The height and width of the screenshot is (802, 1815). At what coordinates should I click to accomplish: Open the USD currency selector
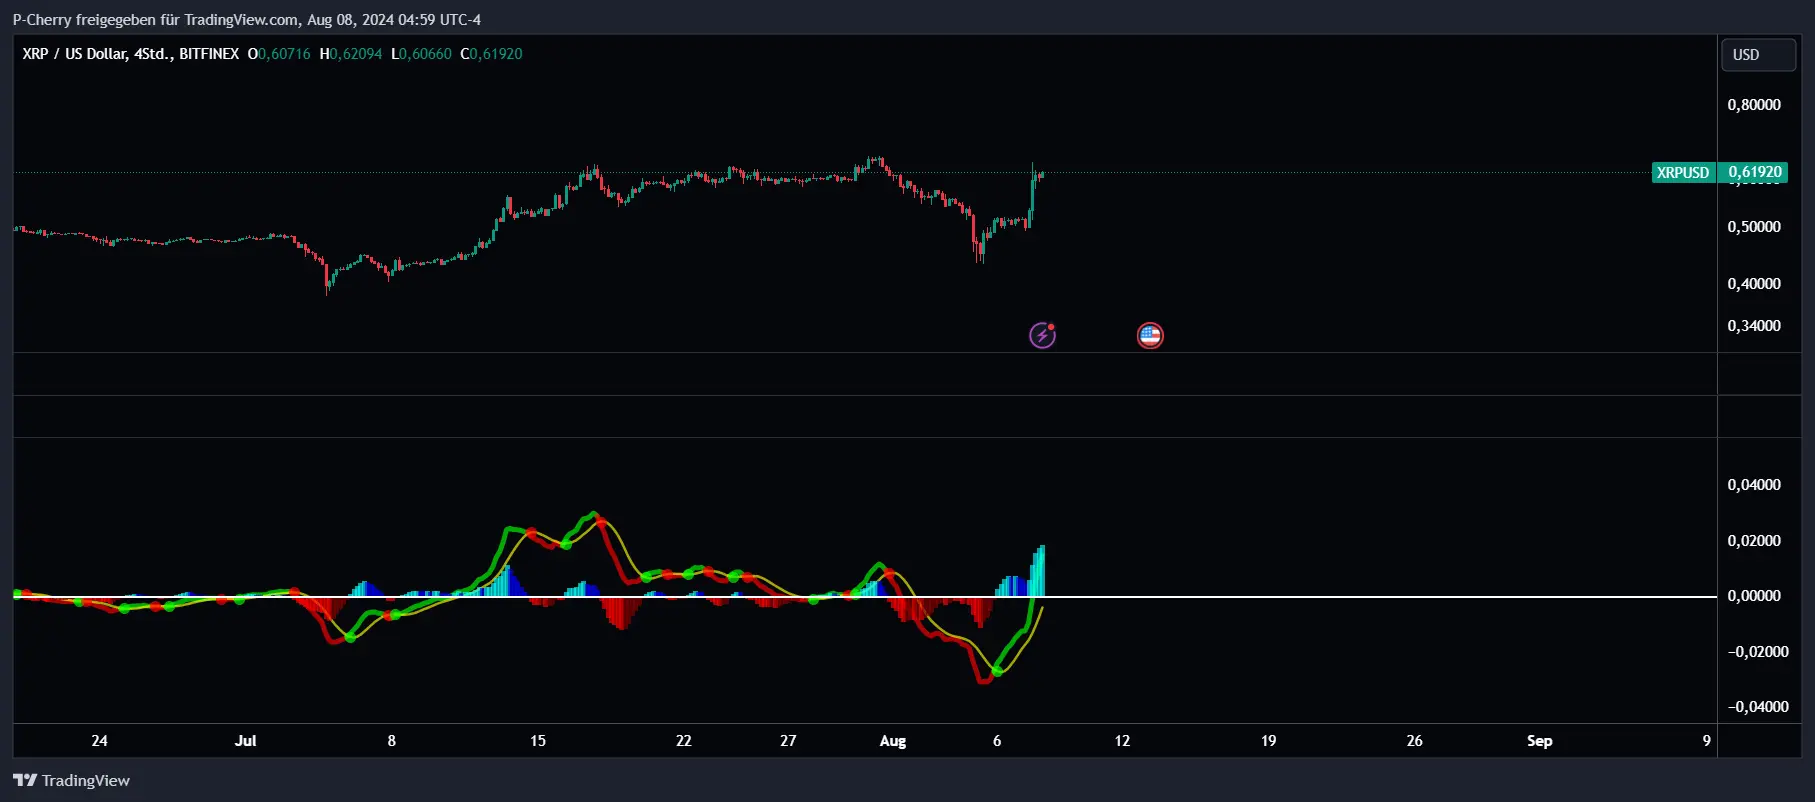tap(1757, 55)
